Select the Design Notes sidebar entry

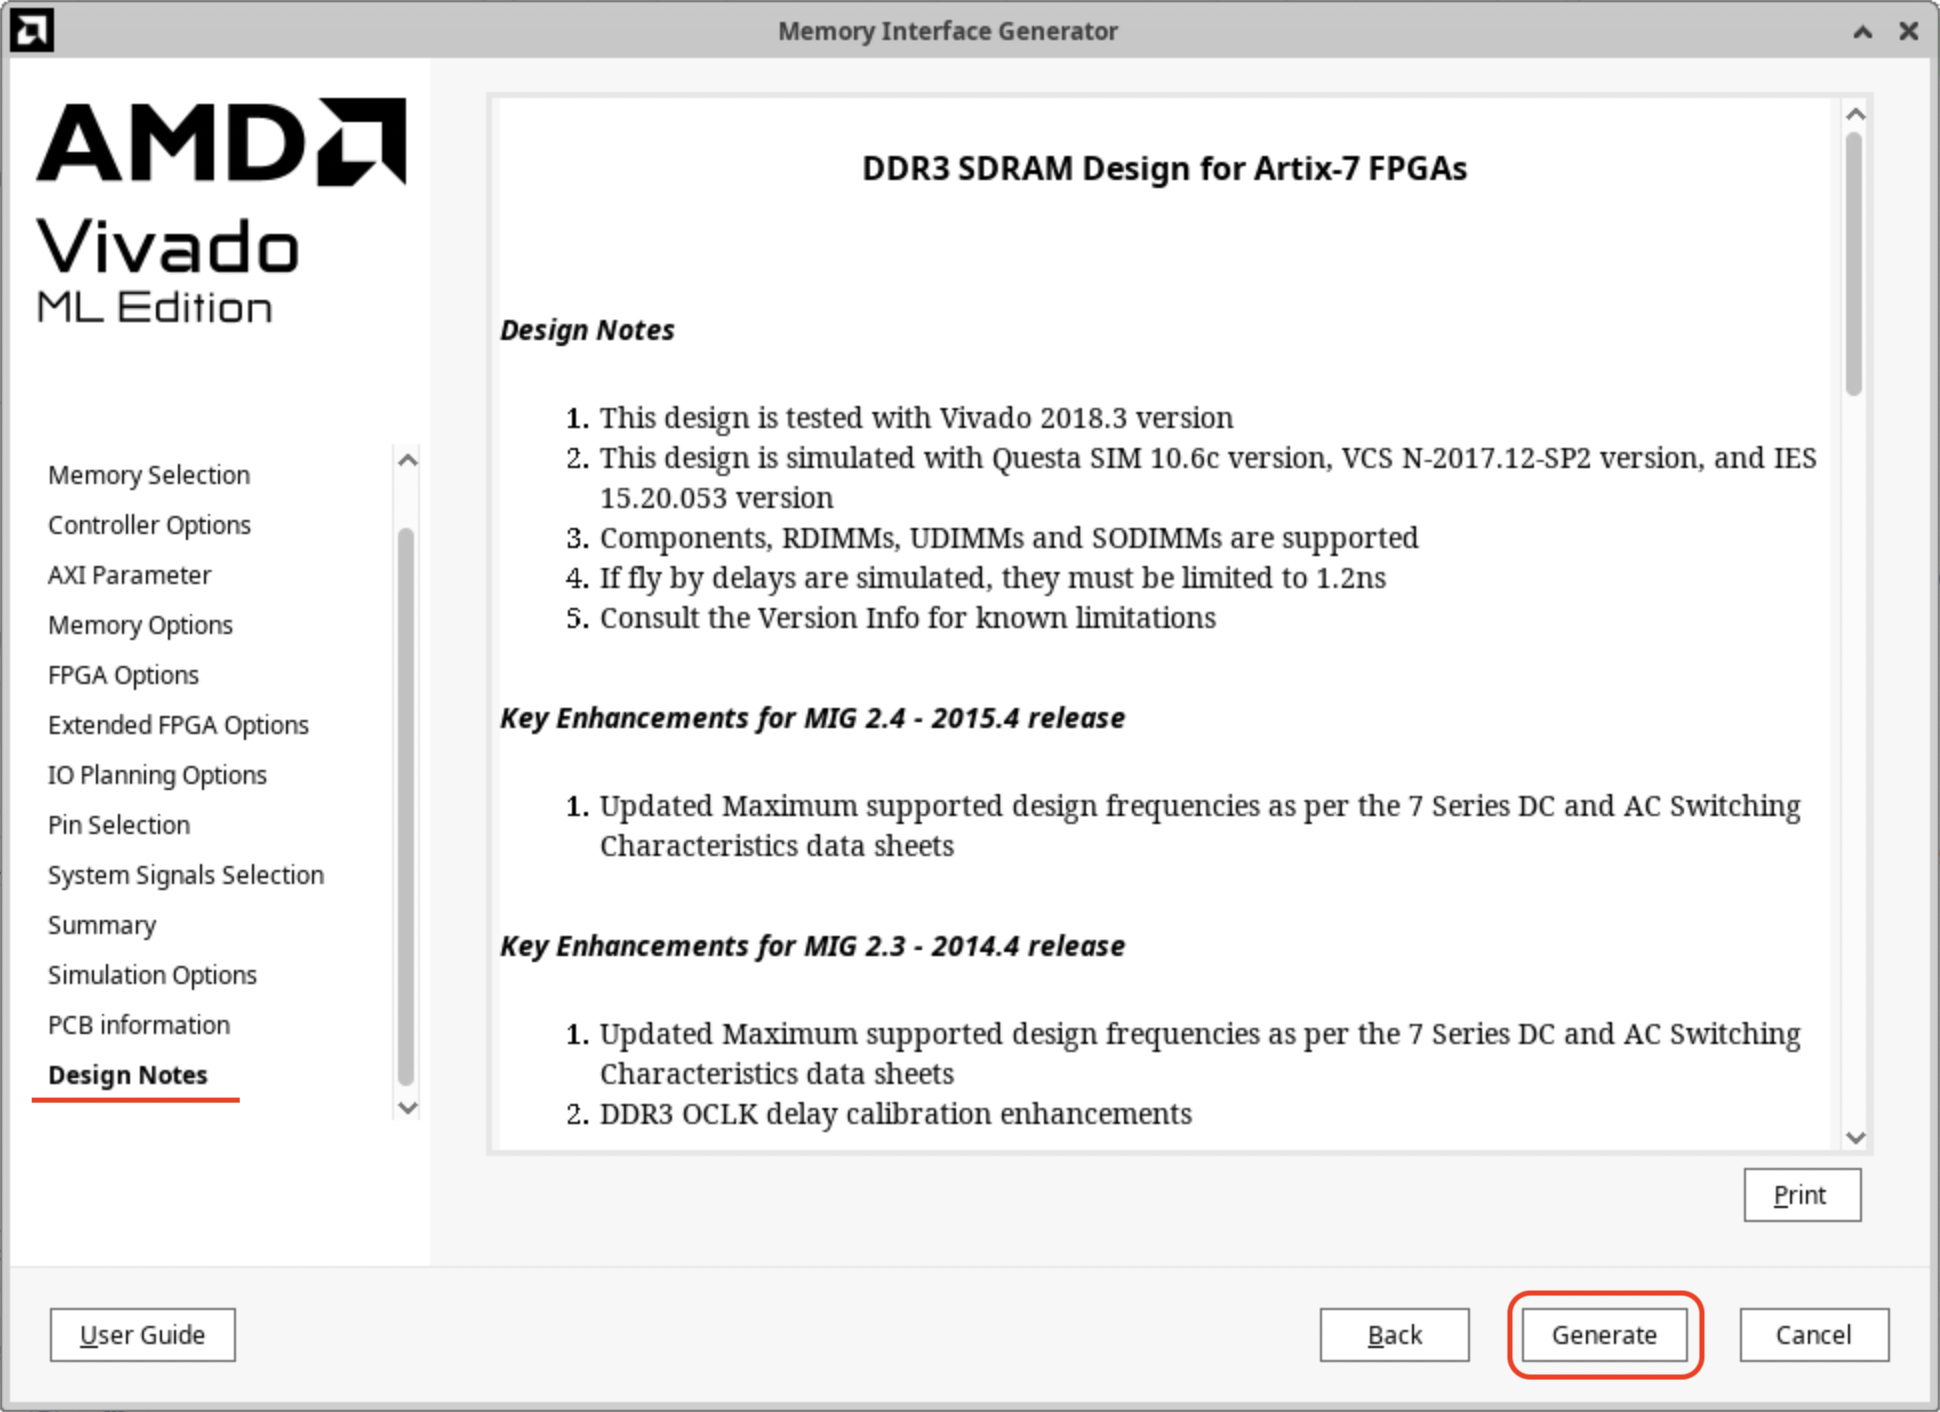click(x=128, y=1075)
